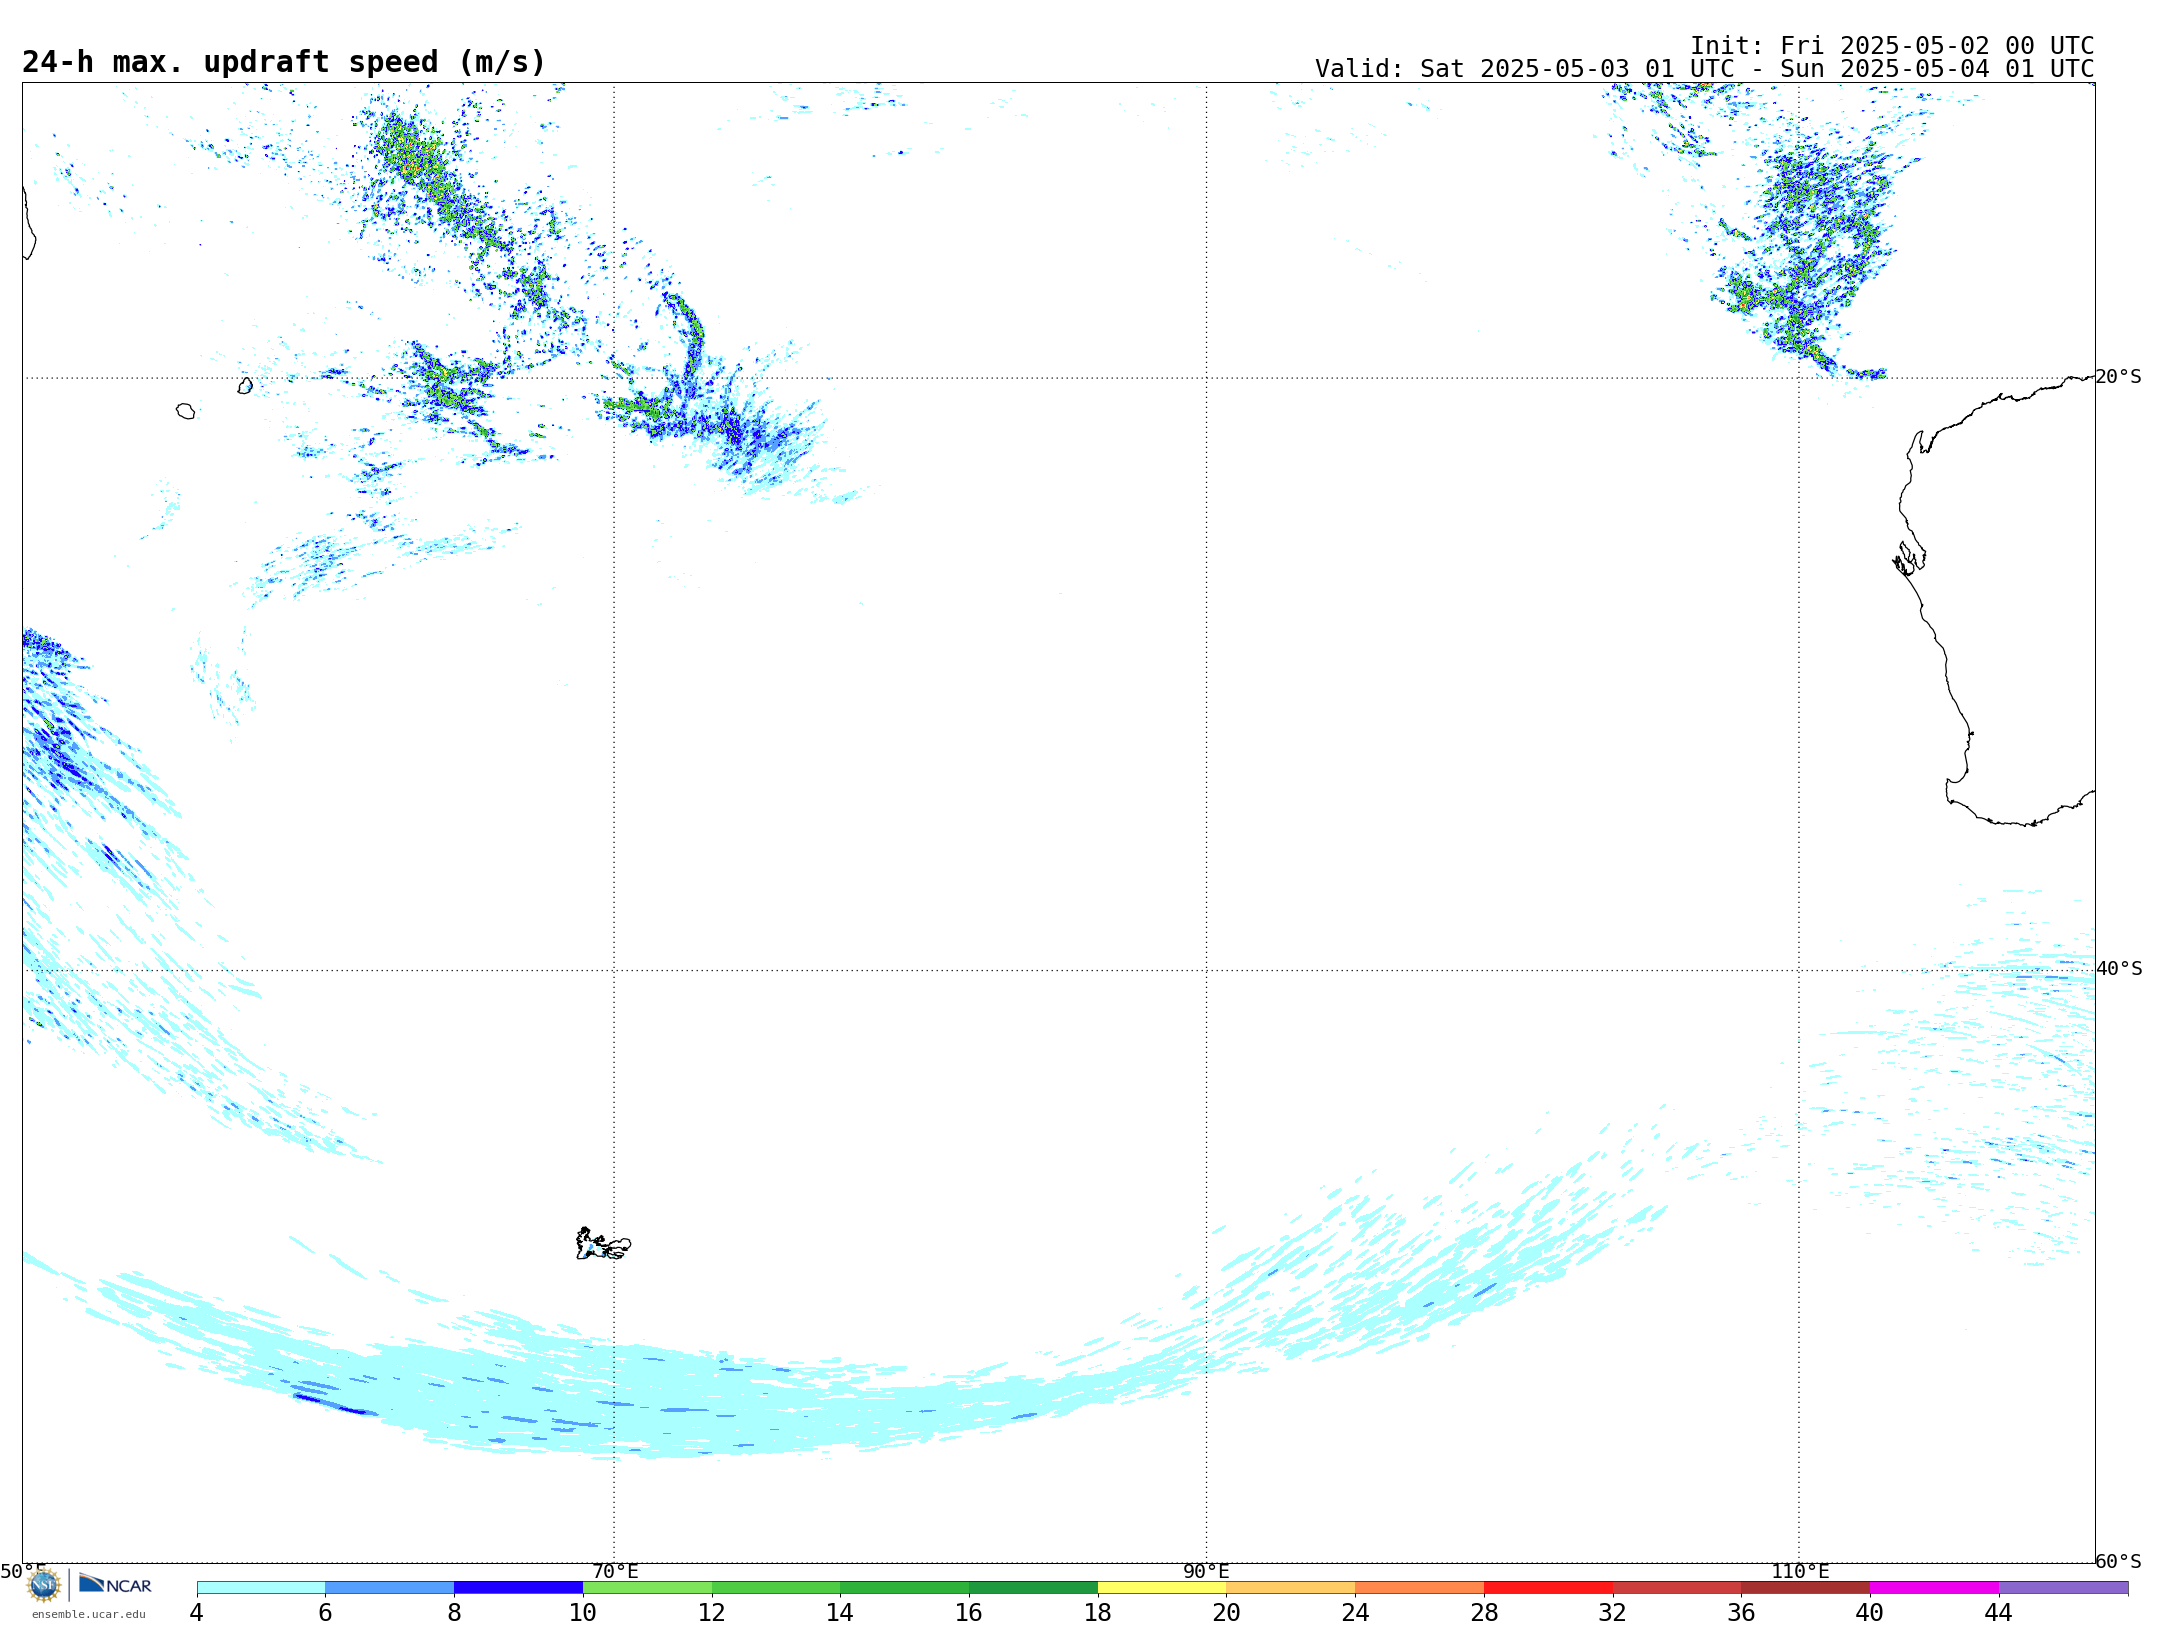Screen dimensions: 2160x1626
Task: Click the "70°E" longitude label
Action: click(615, 1572)
